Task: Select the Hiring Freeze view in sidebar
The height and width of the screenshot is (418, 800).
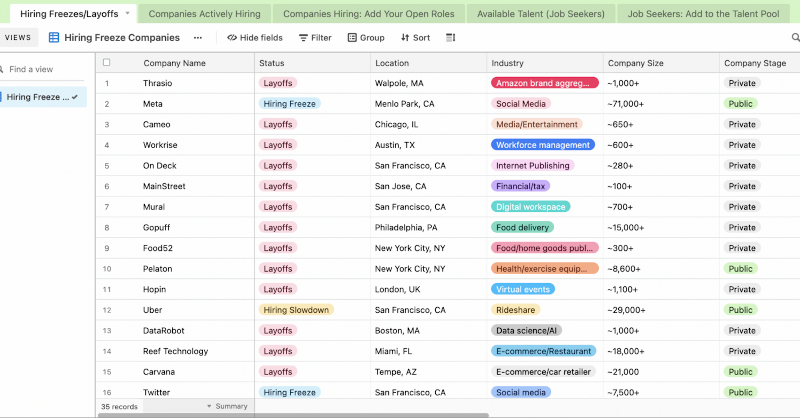Action: pyautogui.click(x=43, y=97)
